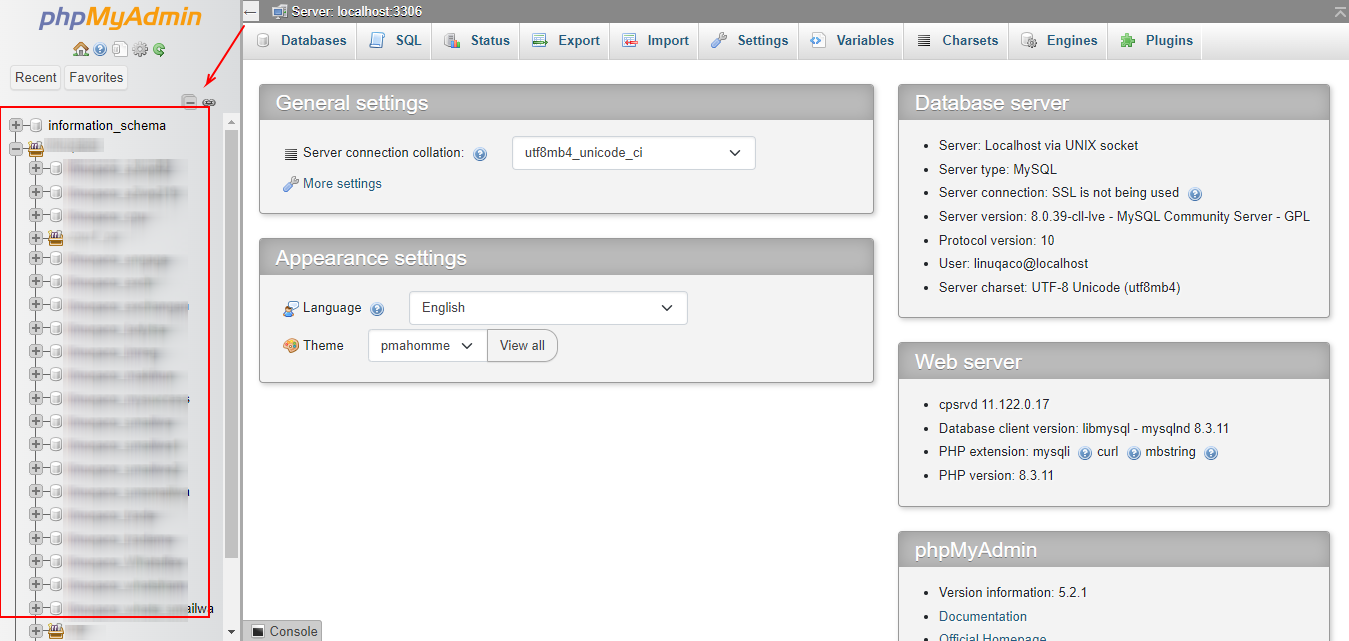Image resolution: width=1349 pixels, height=641 pixels.
Task: Click navigation panel scrollbar down arrow
Action: tap(232, 632)
